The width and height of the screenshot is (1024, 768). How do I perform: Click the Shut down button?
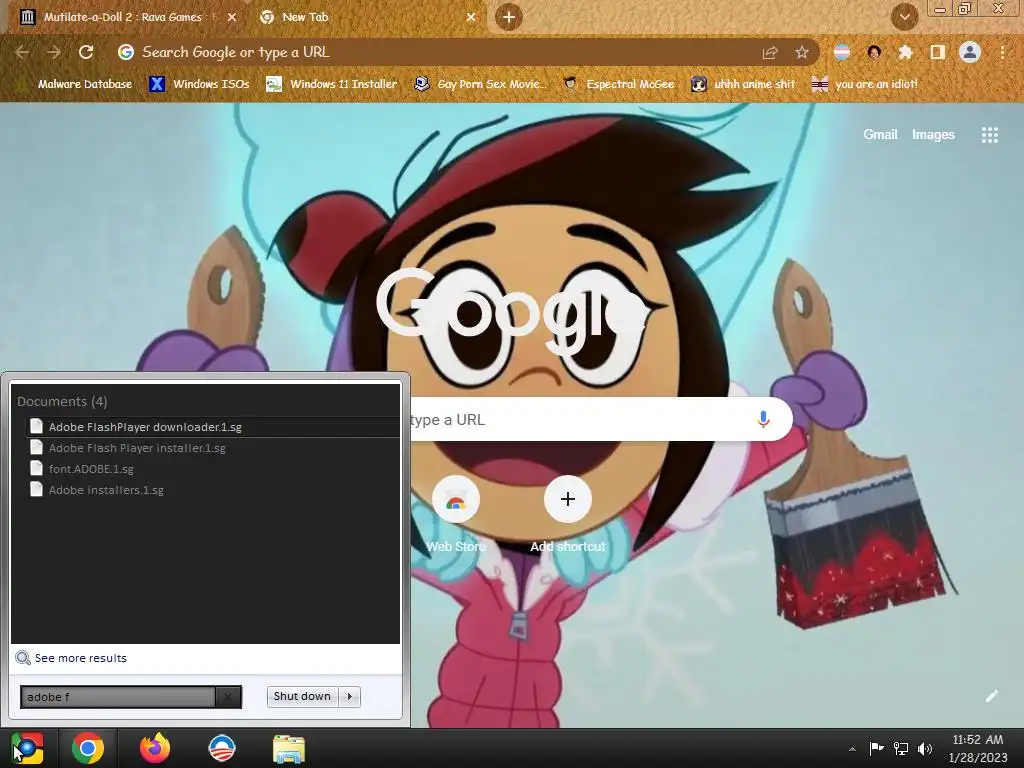tap(302, 696)
